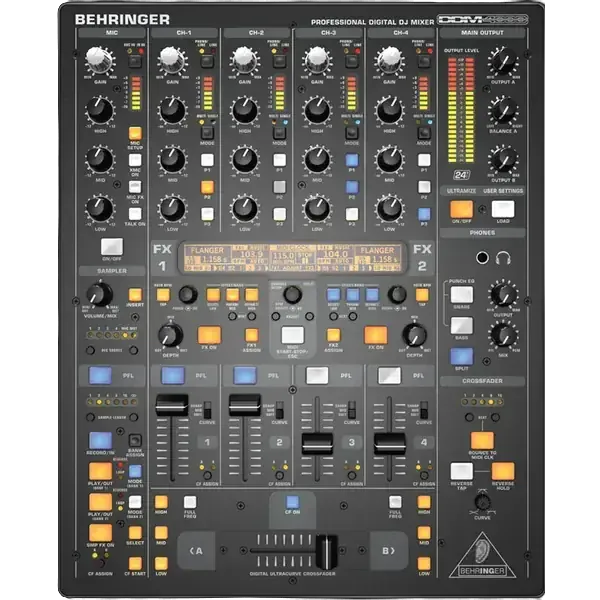Toggle the XMC ON button
The height and width of the screenshot is (600, 600).
coord(135,160)
